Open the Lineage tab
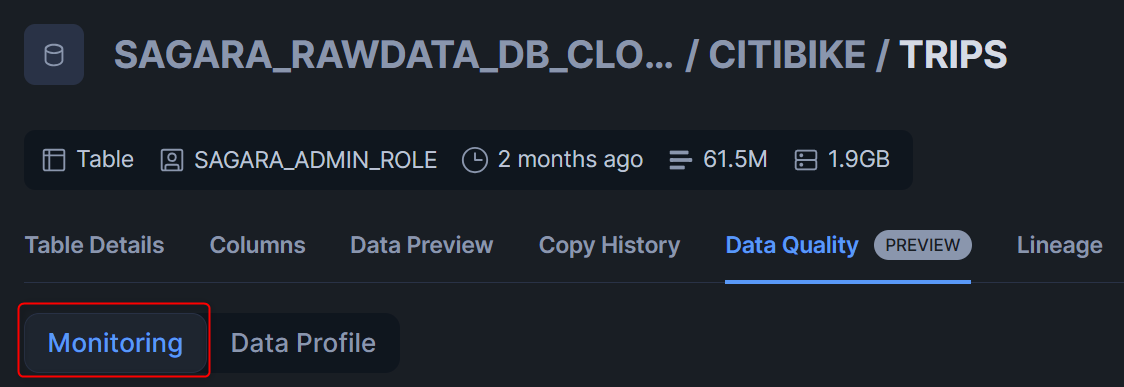This screenshot has height=387, width=1124. (1059, 245)
